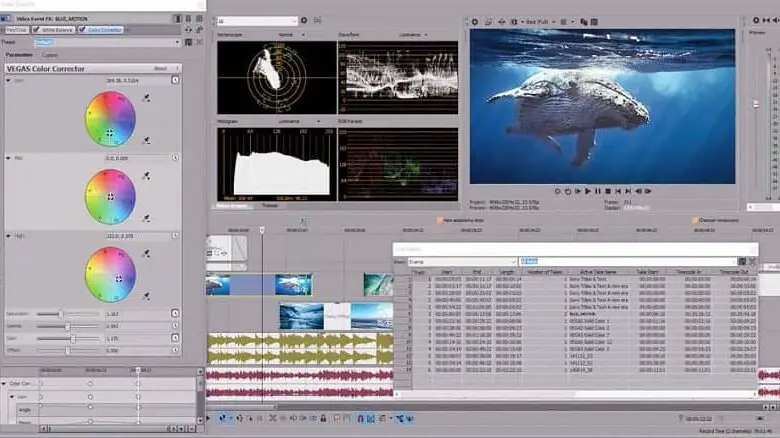This screenshot has height=438, width=780.
Task: Adjust the Gamma slider
Action: coord(66,326)
